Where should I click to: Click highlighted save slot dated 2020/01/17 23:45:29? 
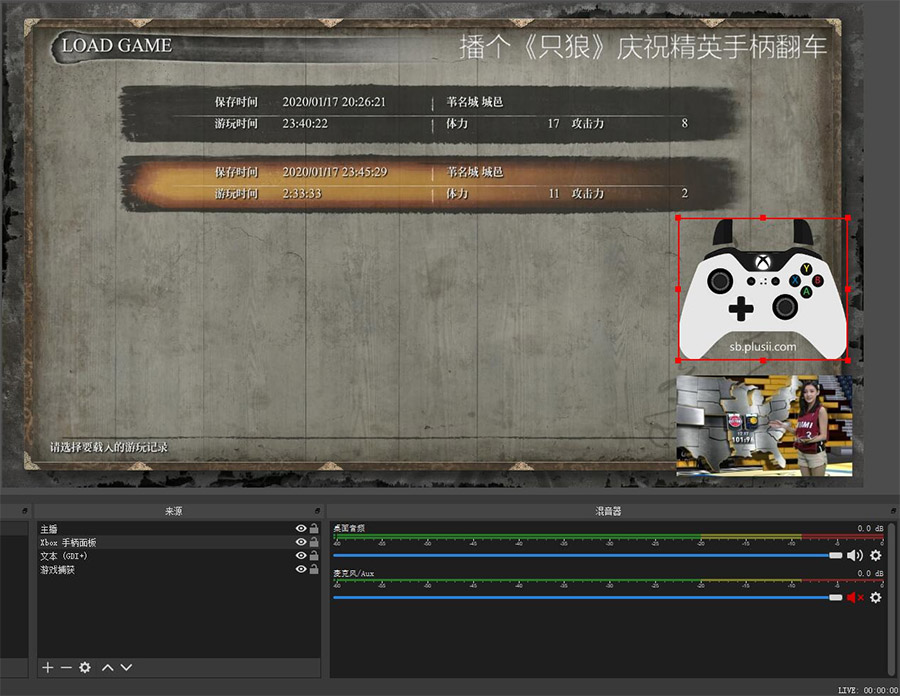(x=429, y=184)
